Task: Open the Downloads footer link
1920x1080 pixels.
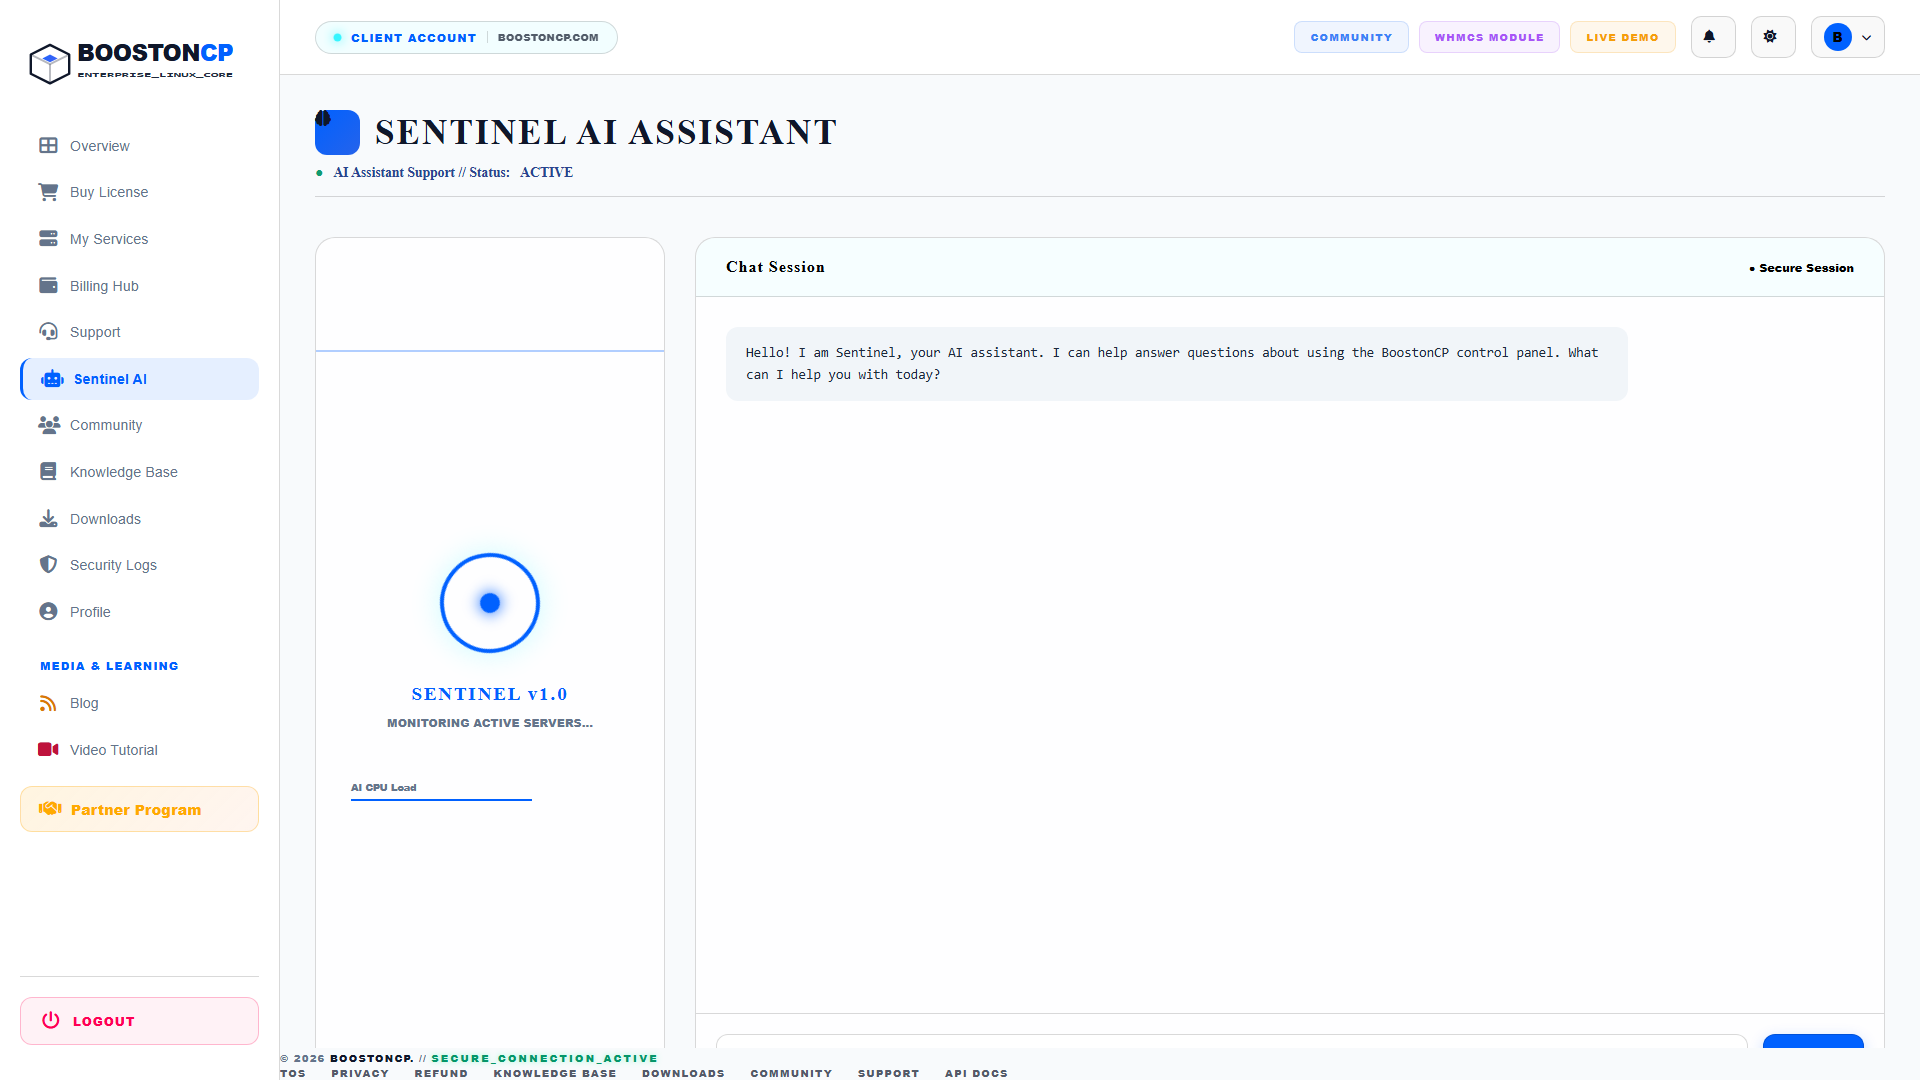Action: point(683,1073)
